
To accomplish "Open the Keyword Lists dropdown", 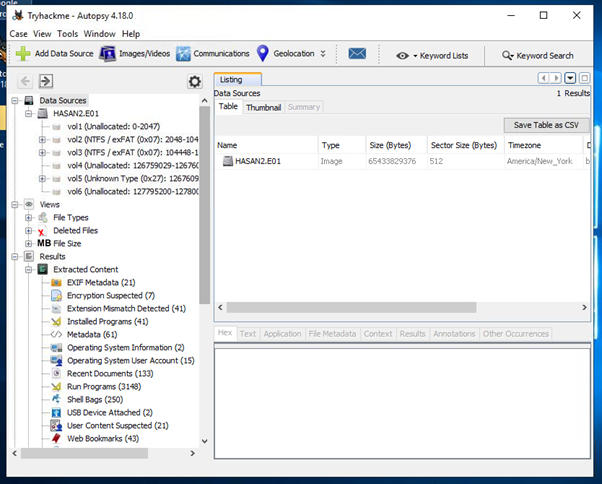I will click(432, 55).
